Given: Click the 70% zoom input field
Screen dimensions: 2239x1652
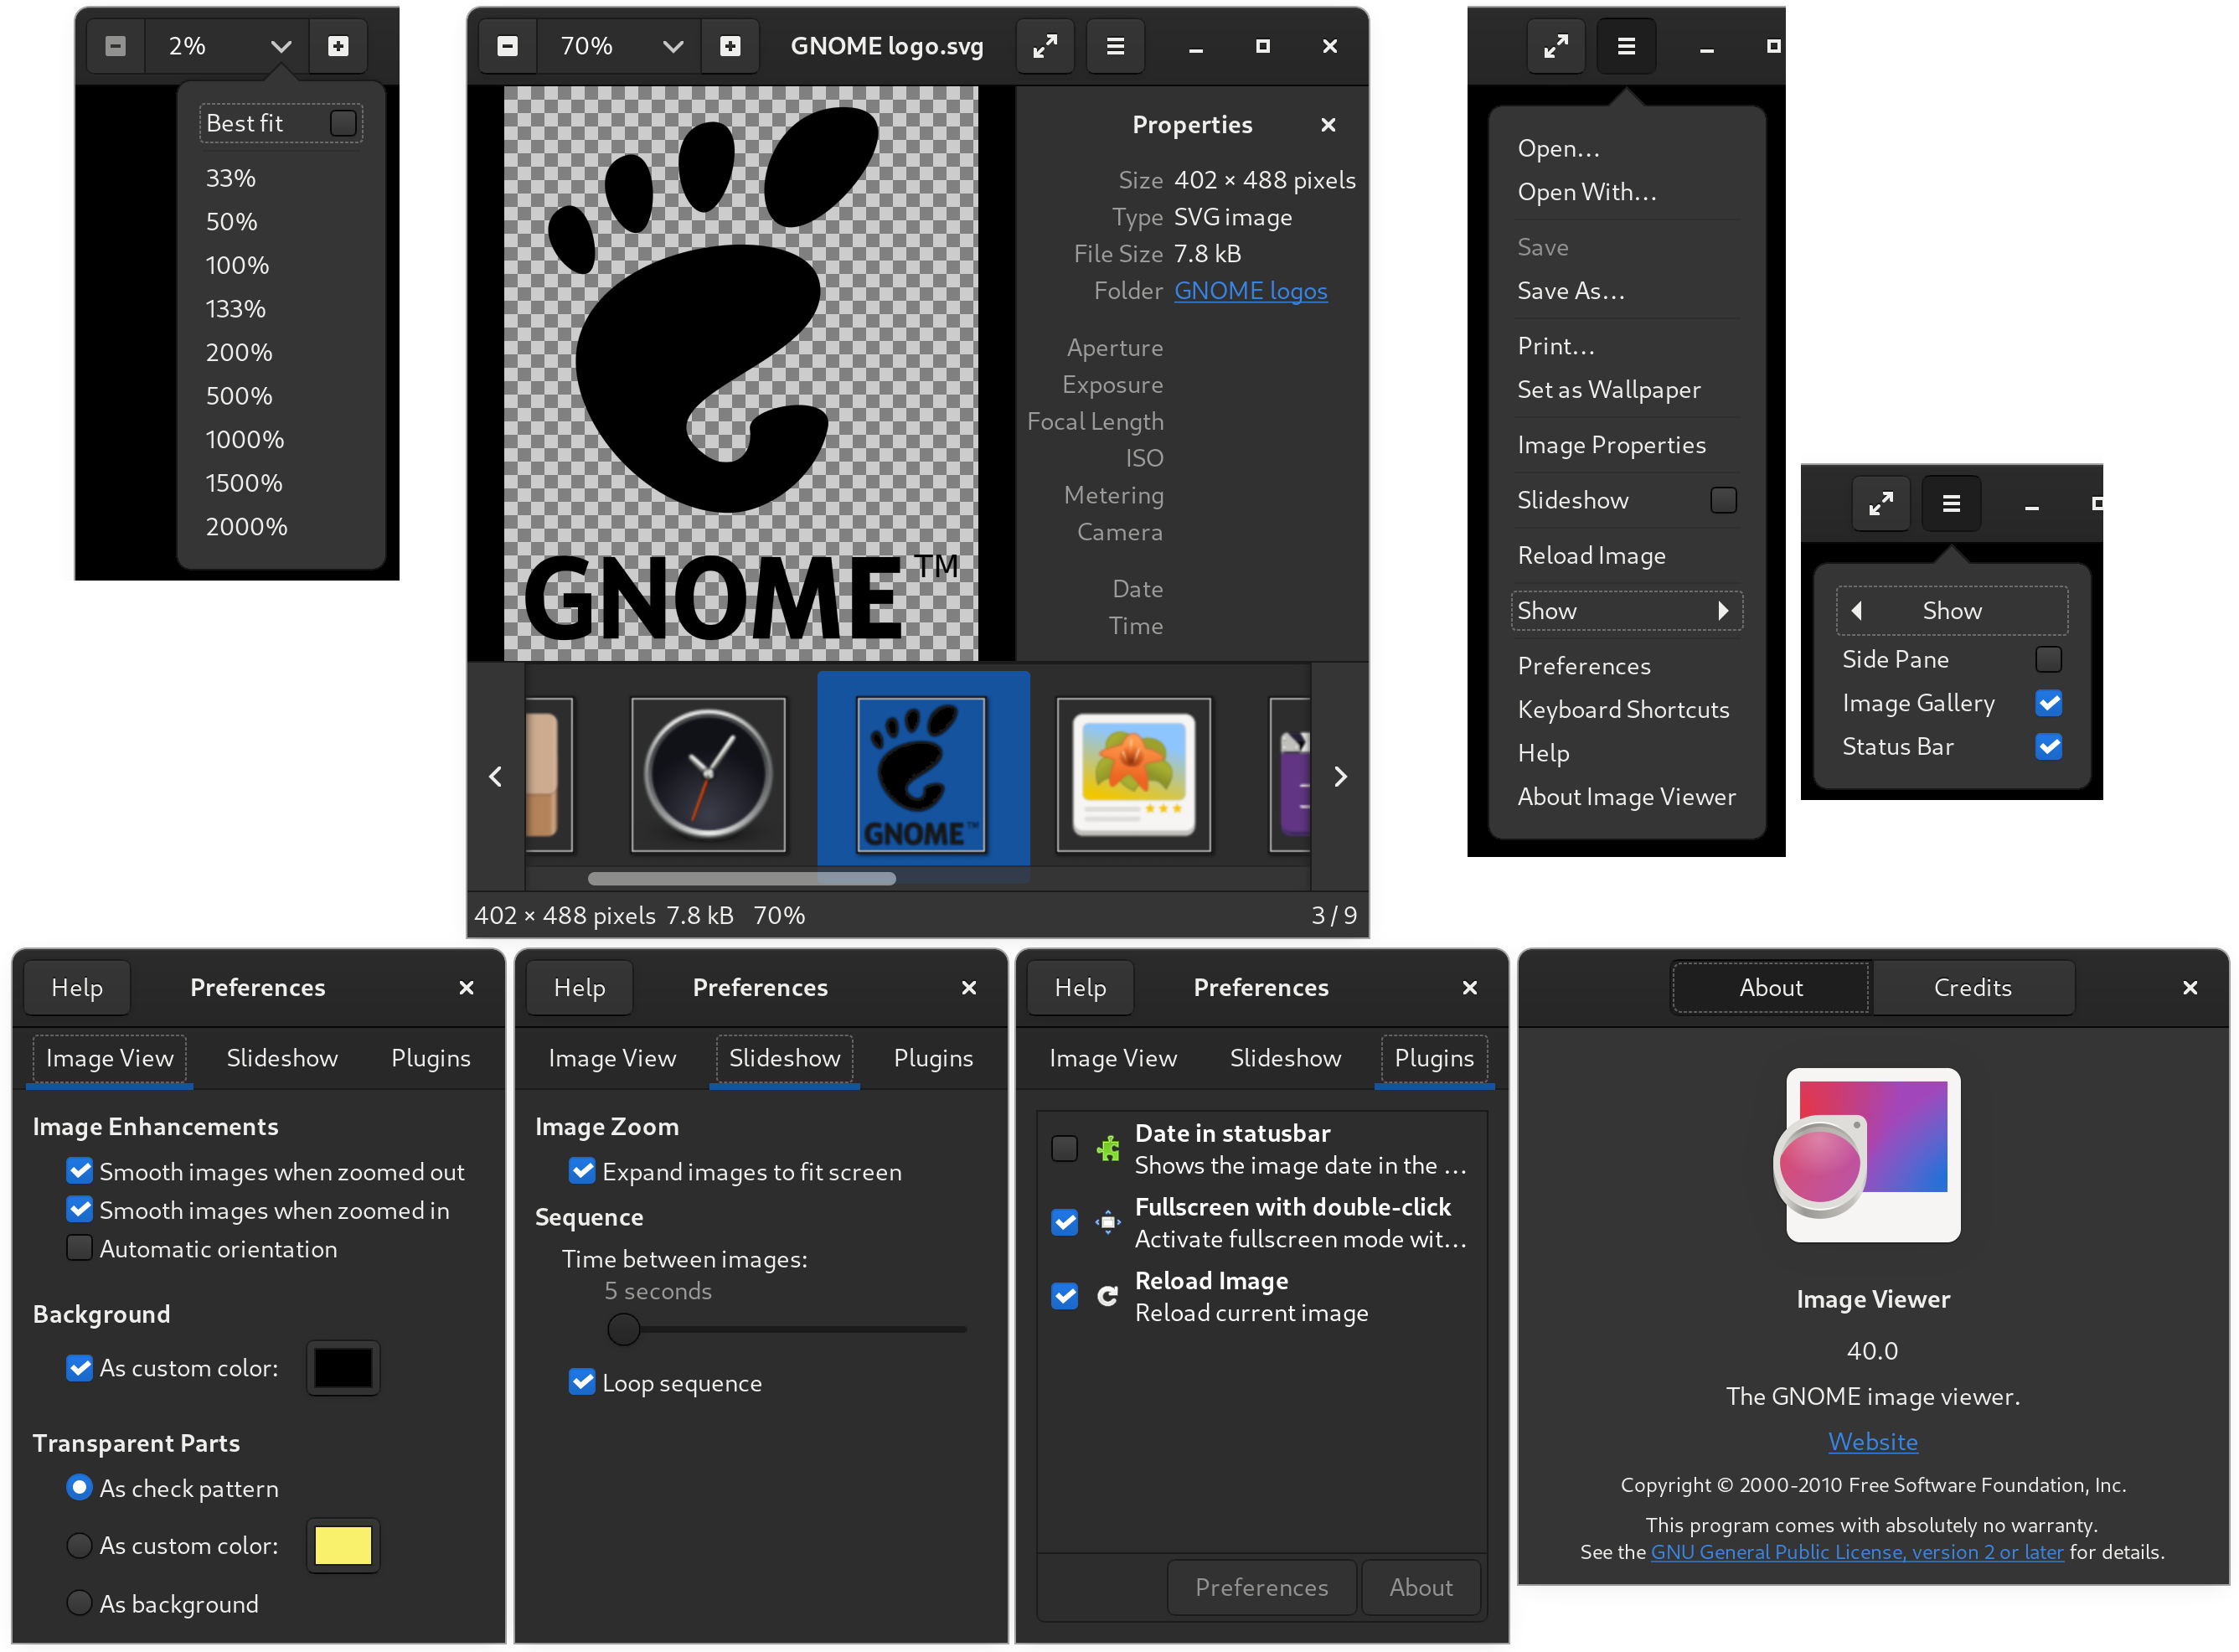Looking at the screenshot, I should (599, 46).
